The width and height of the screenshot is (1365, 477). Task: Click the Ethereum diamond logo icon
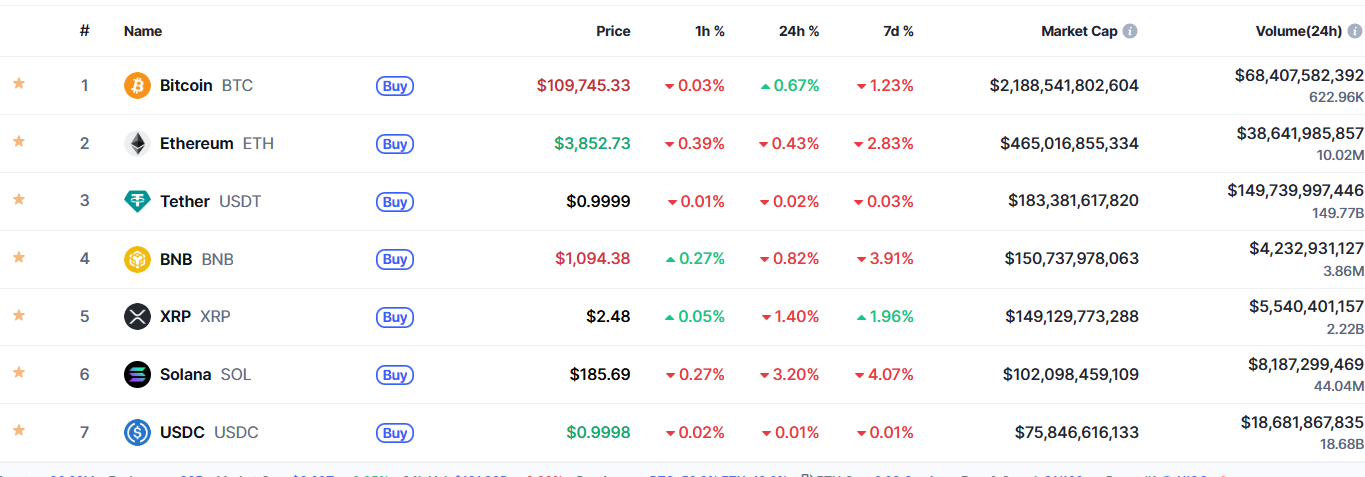(x=137, y=144)
